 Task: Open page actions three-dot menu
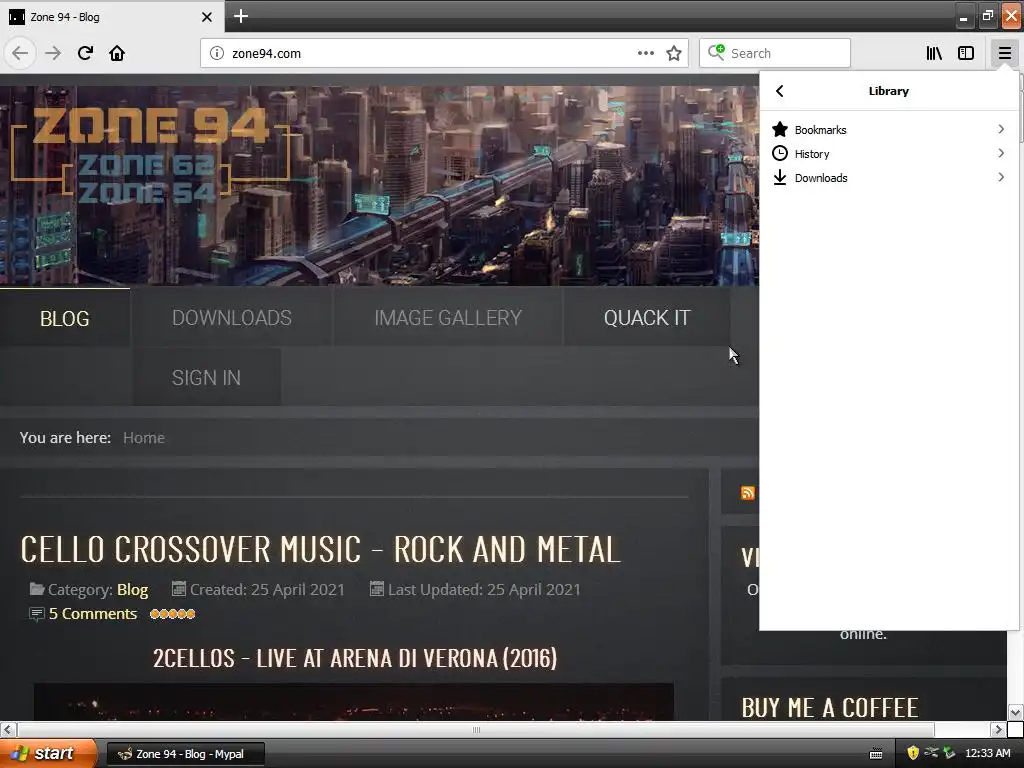tap(646, 54)
